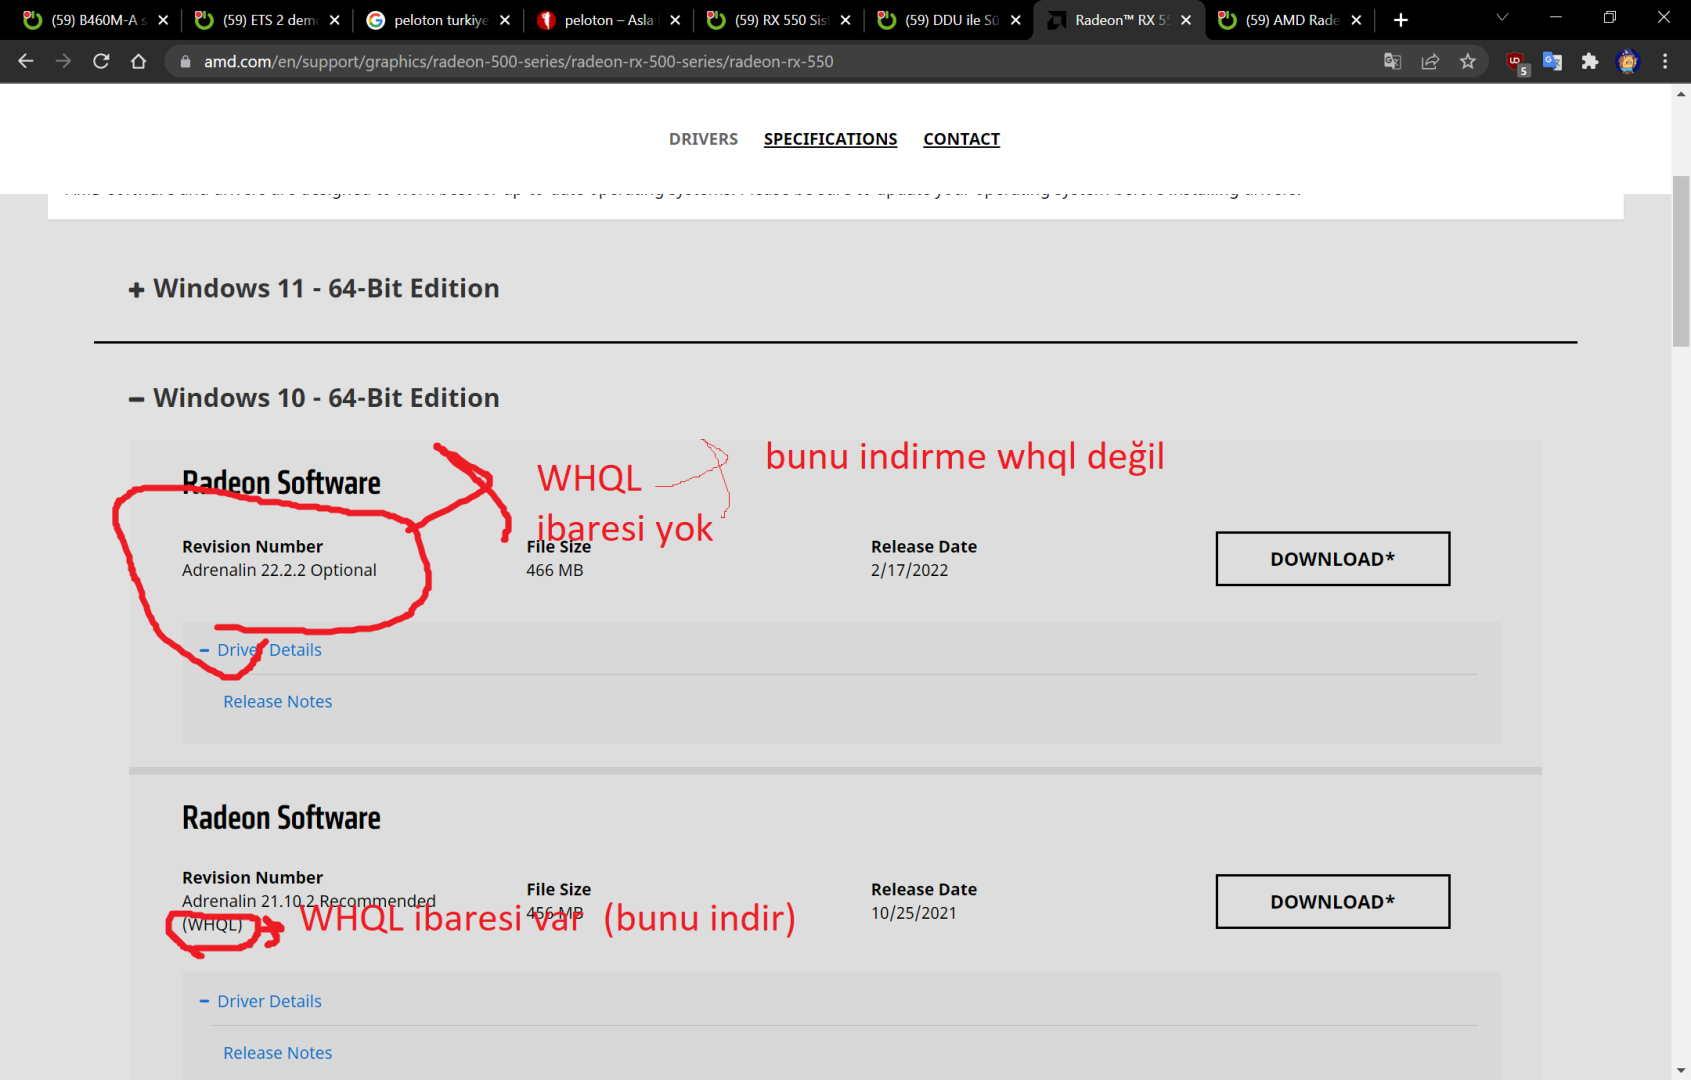Go back to the previous page
Image resolution: width=1691 pixels, height=1080 pixels.
click(x=26, y=61)
